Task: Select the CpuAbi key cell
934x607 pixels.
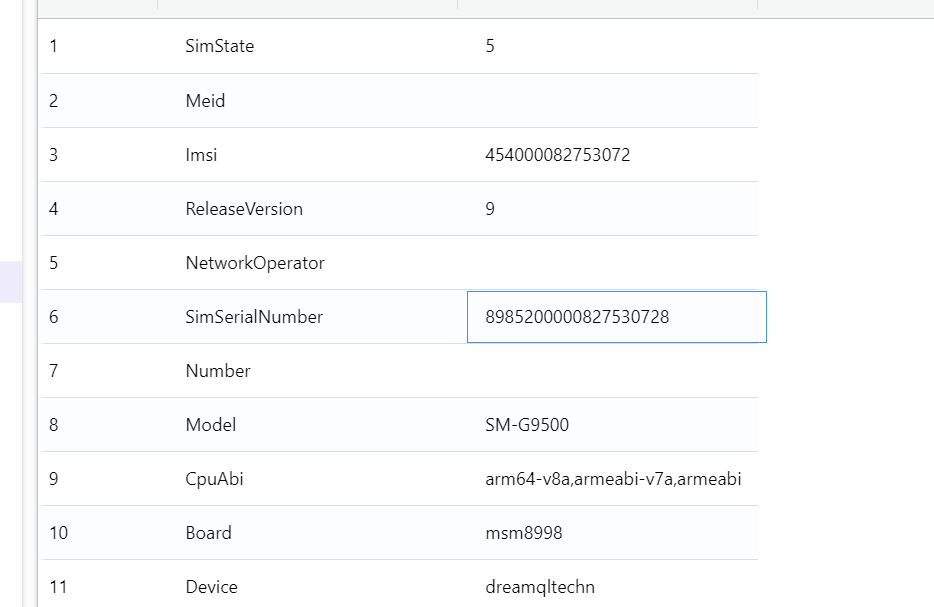Action: (x=215, y=479)
